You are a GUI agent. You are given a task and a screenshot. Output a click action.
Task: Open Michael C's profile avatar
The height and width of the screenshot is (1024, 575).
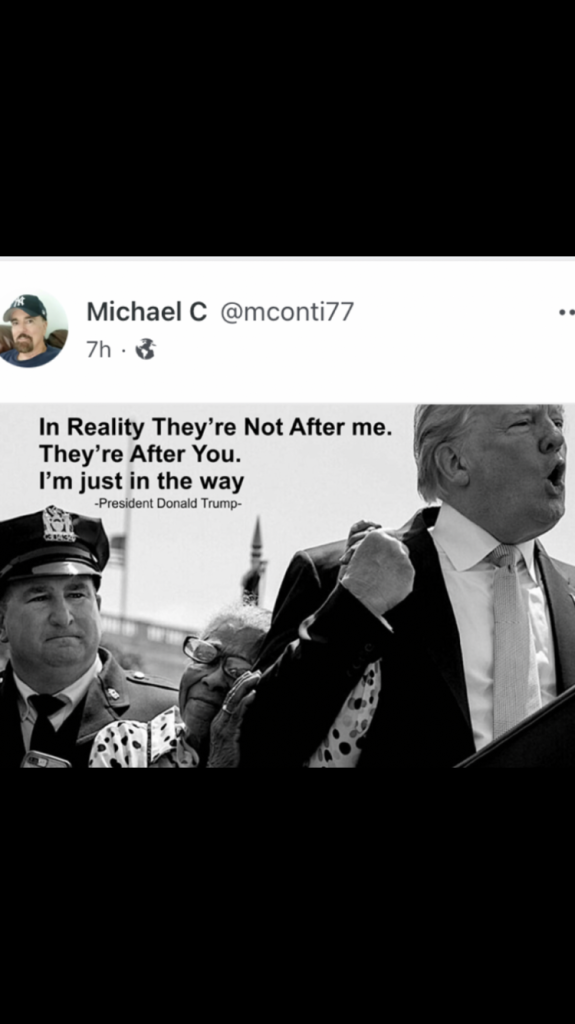pyautogui.click(x=32, y=328)
